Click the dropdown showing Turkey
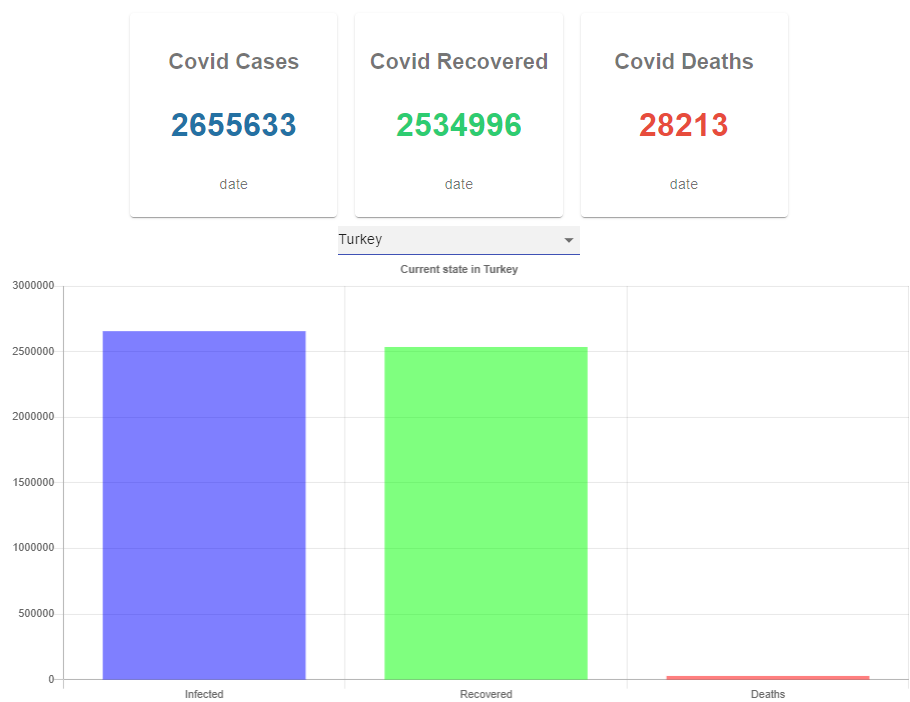The width and height of the screenshot is (910, 702). (x=459, y=240)
